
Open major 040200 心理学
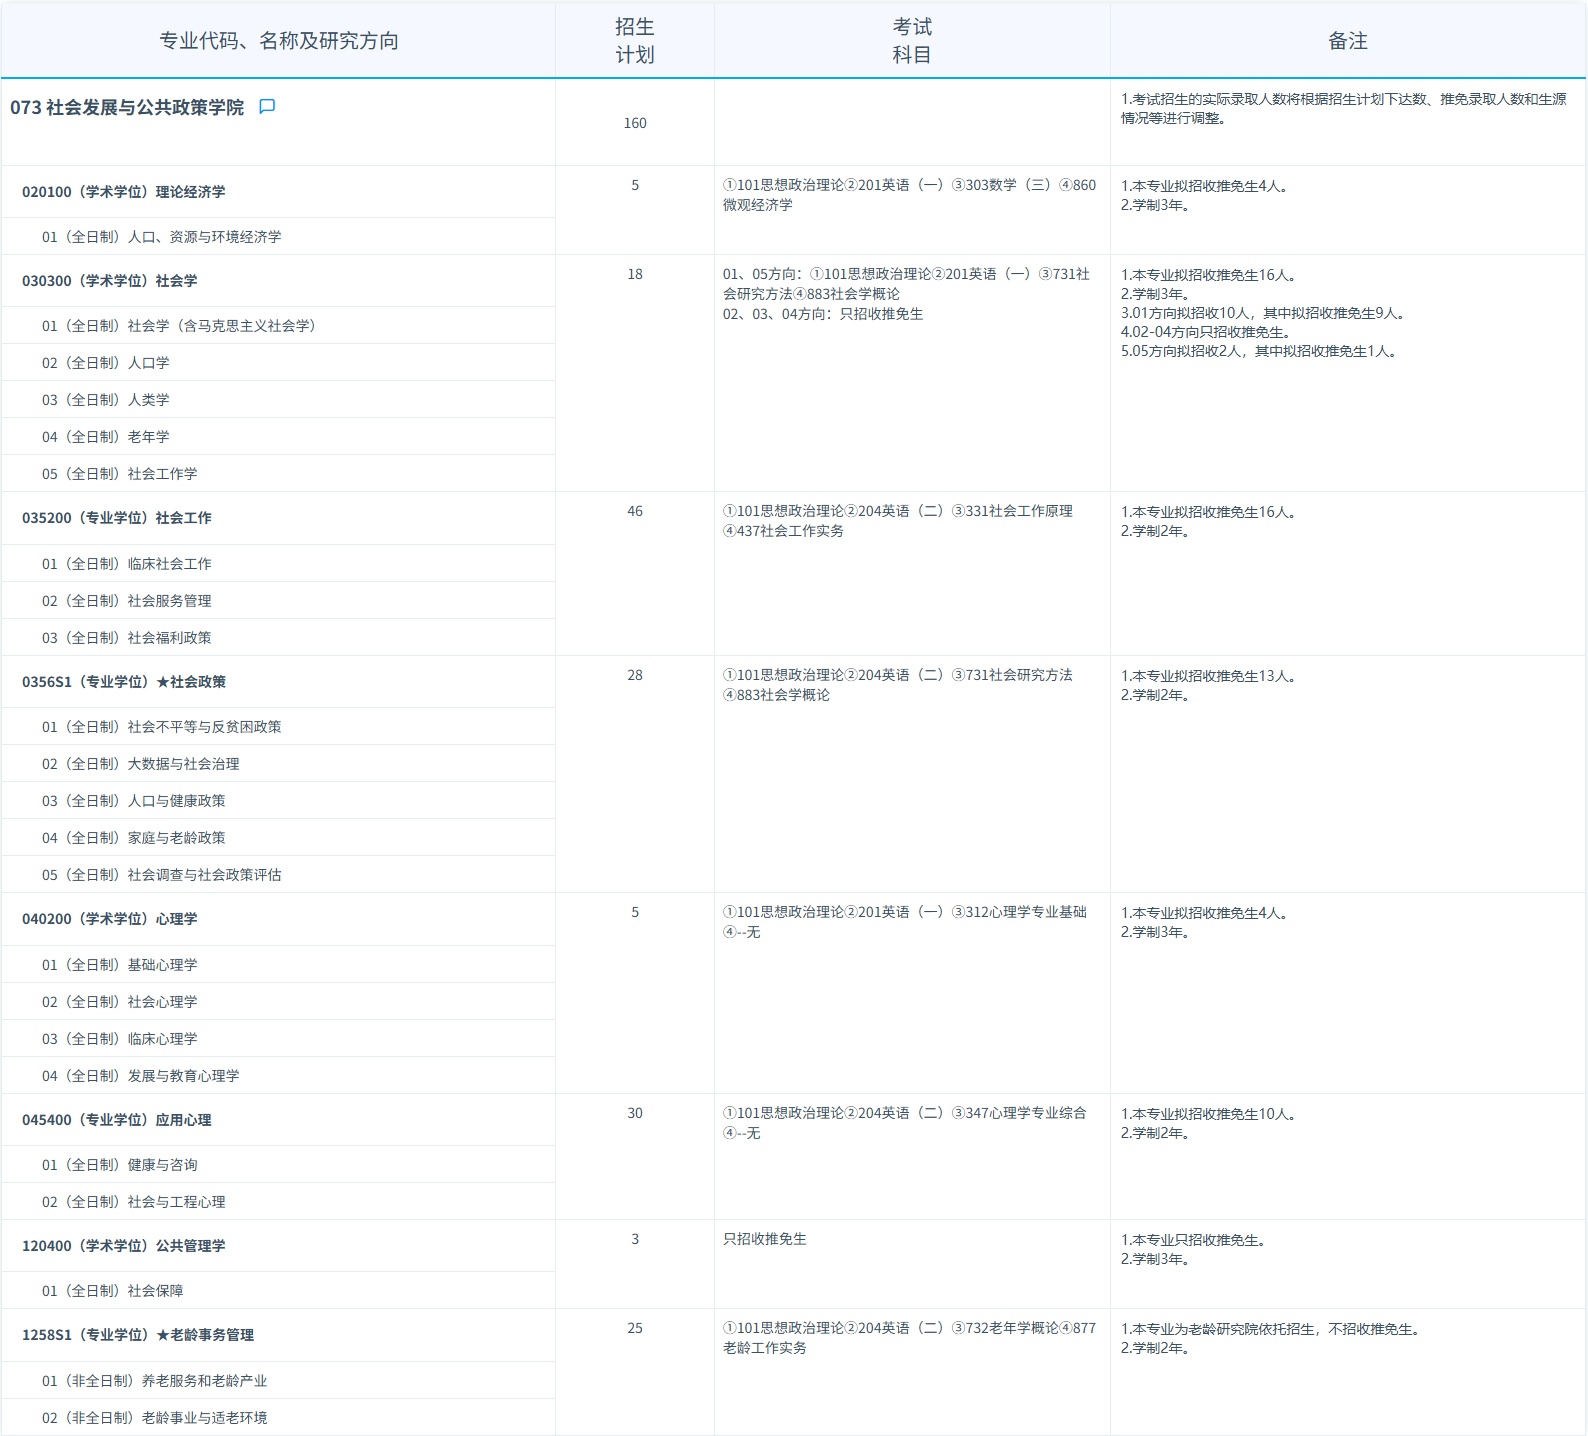click(x=110, y=919)
